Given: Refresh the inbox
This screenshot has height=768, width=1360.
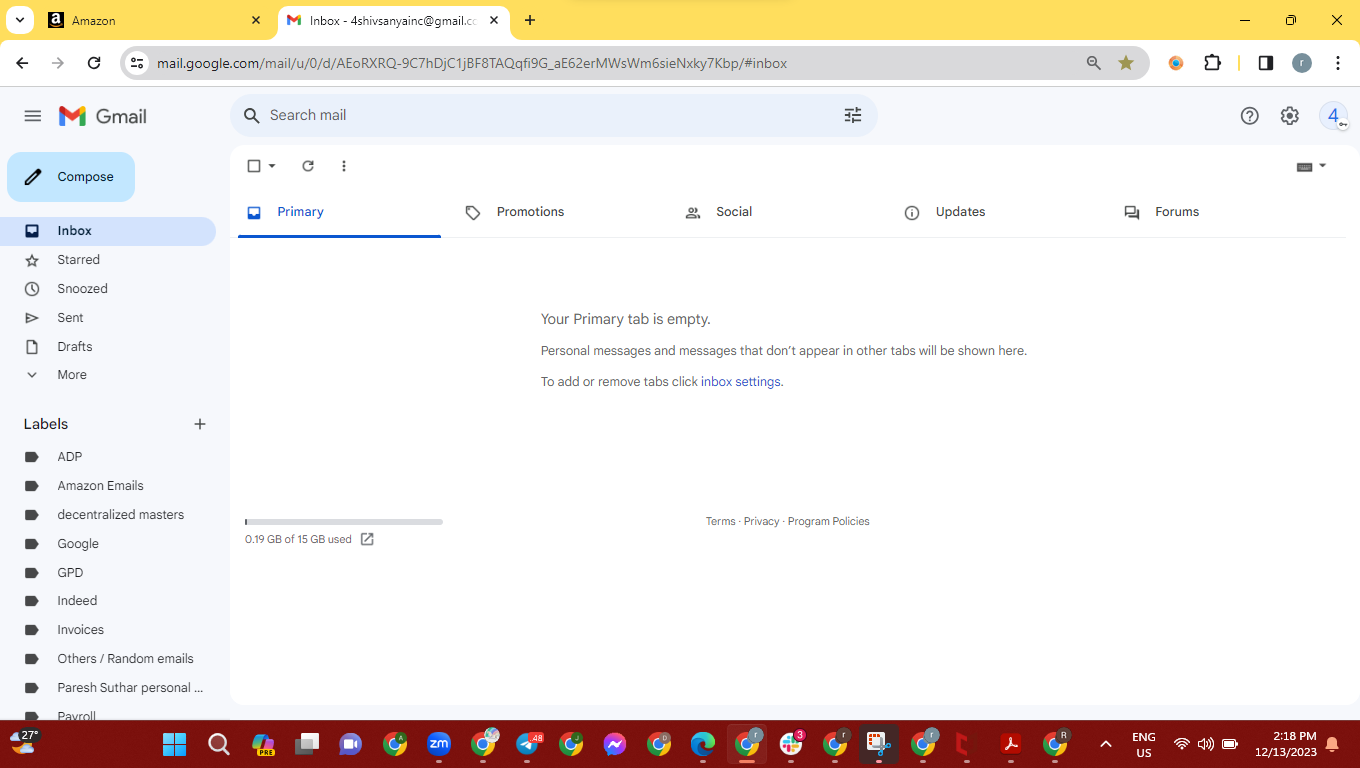Looking at the screenshot, I should (x=308, y=166).
